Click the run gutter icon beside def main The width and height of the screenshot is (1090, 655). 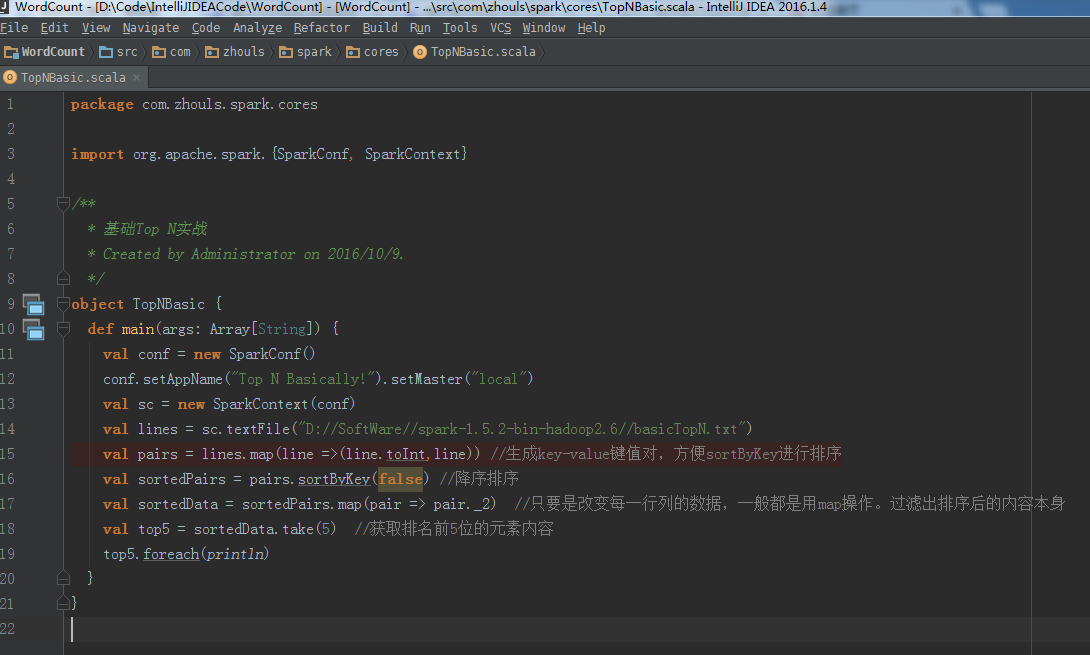coord(33,330)
